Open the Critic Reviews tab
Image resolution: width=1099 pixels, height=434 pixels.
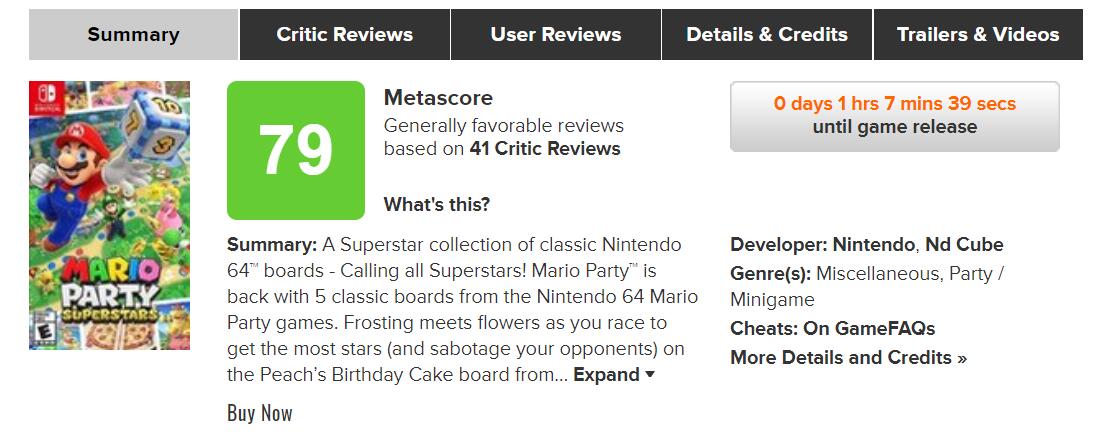point(345,35)
